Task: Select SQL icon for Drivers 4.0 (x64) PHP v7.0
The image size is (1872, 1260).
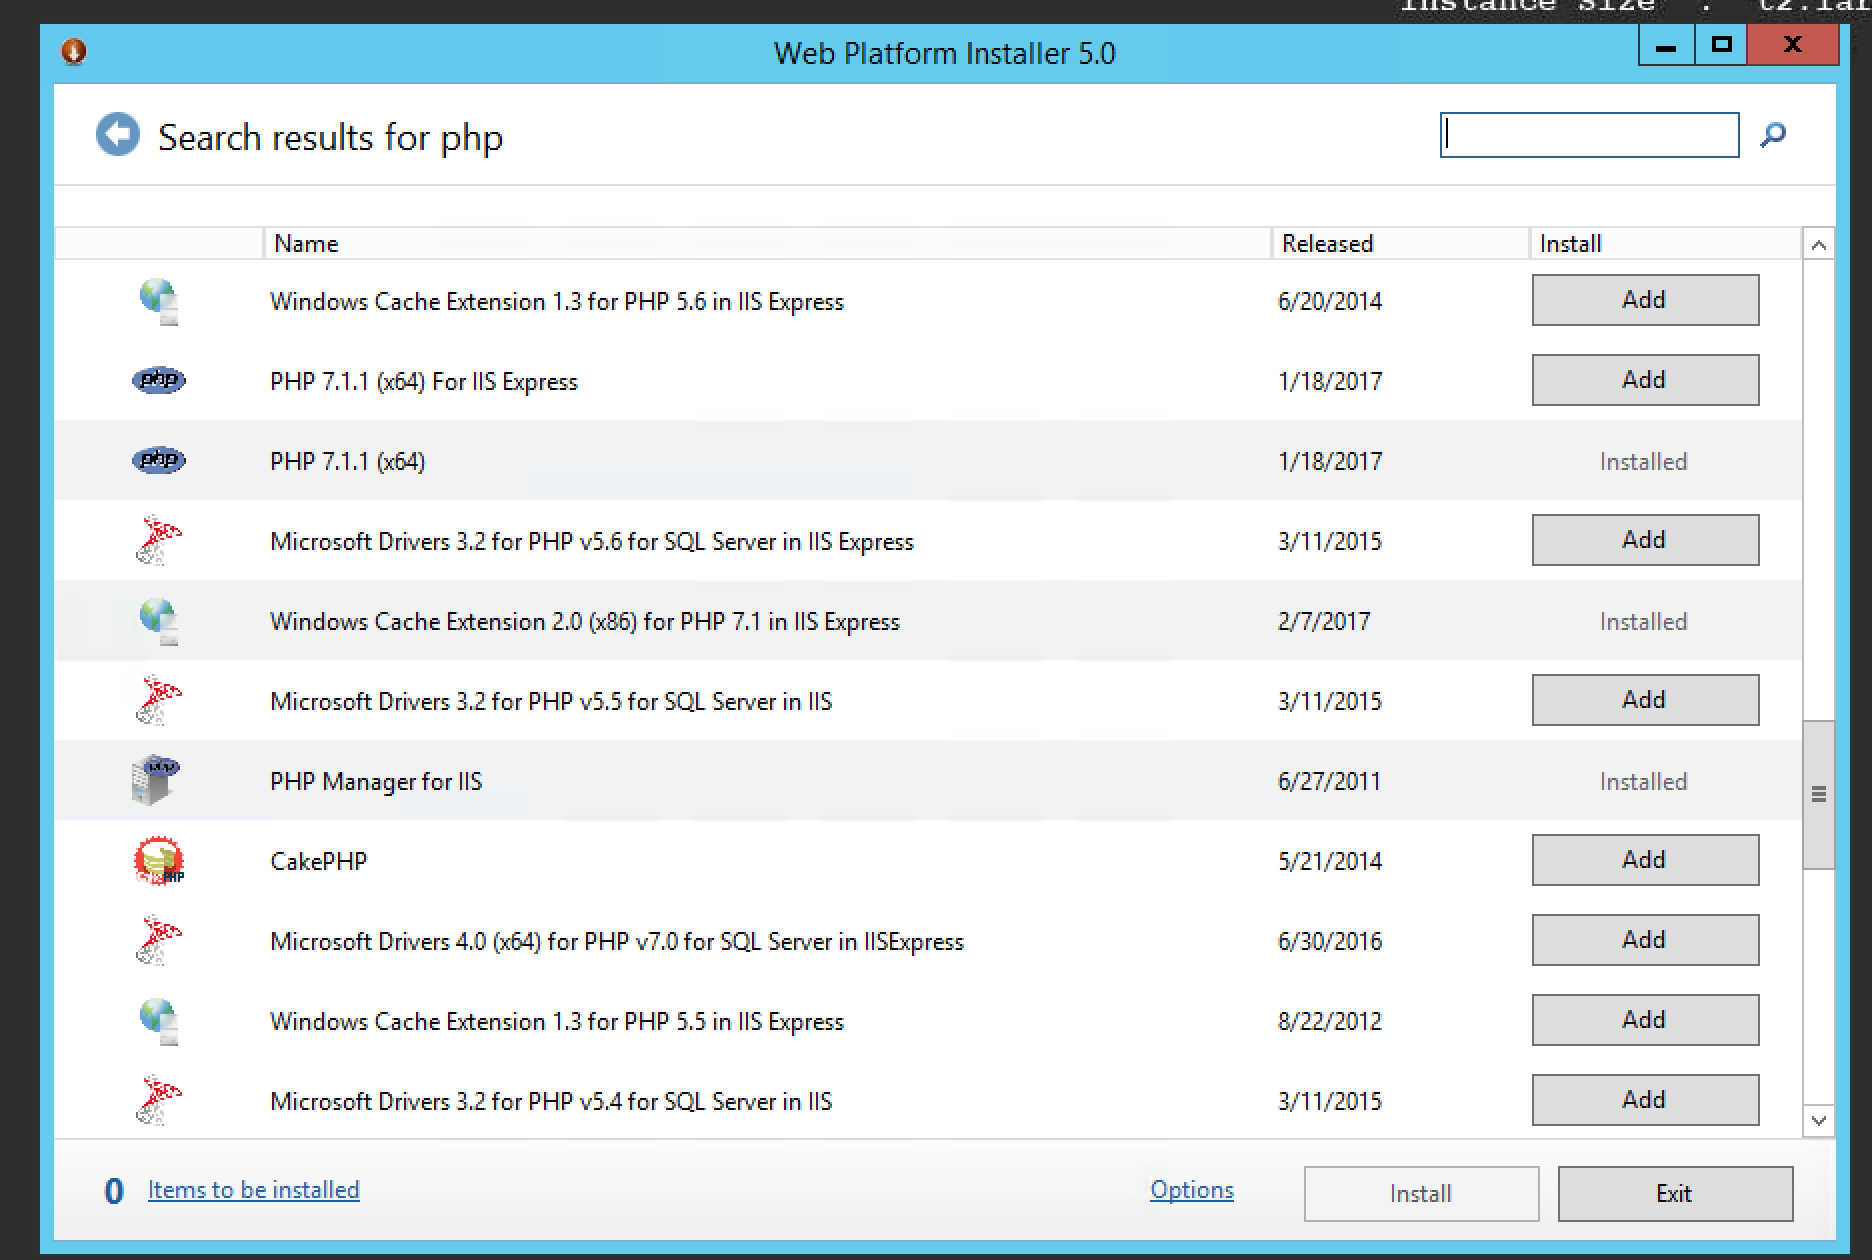Action: pos(159,941)
